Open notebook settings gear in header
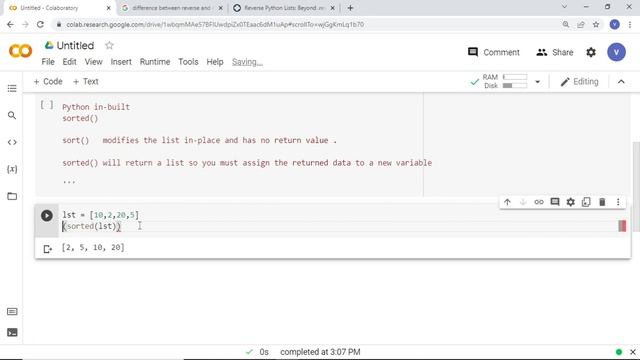The height and width of the screenshot is (360, 640). click(591, 52)
